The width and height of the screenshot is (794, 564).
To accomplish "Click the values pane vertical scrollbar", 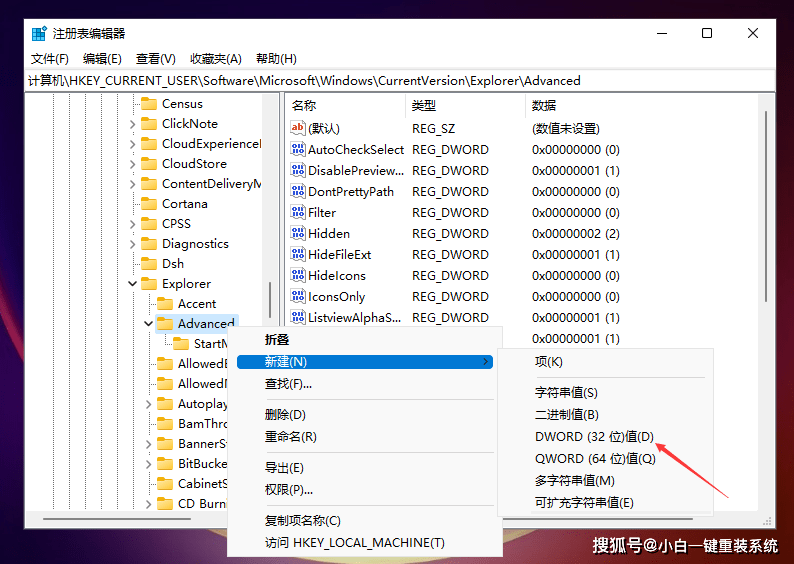I will (x=766, y=207).
